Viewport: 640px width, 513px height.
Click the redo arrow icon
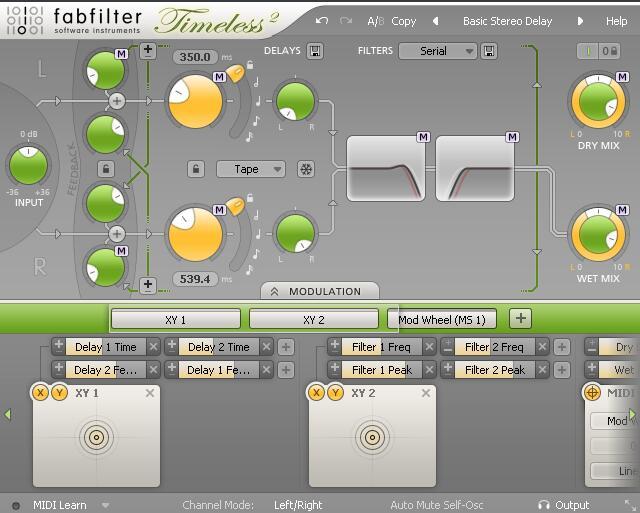pos(346,20)
